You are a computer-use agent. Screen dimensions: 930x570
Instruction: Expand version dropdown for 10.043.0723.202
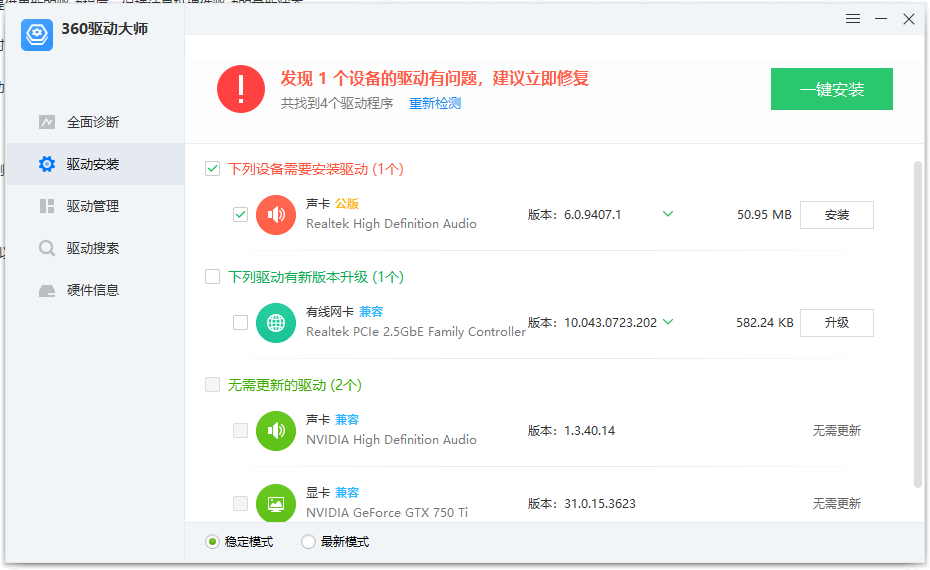click(x=668, y=322)
